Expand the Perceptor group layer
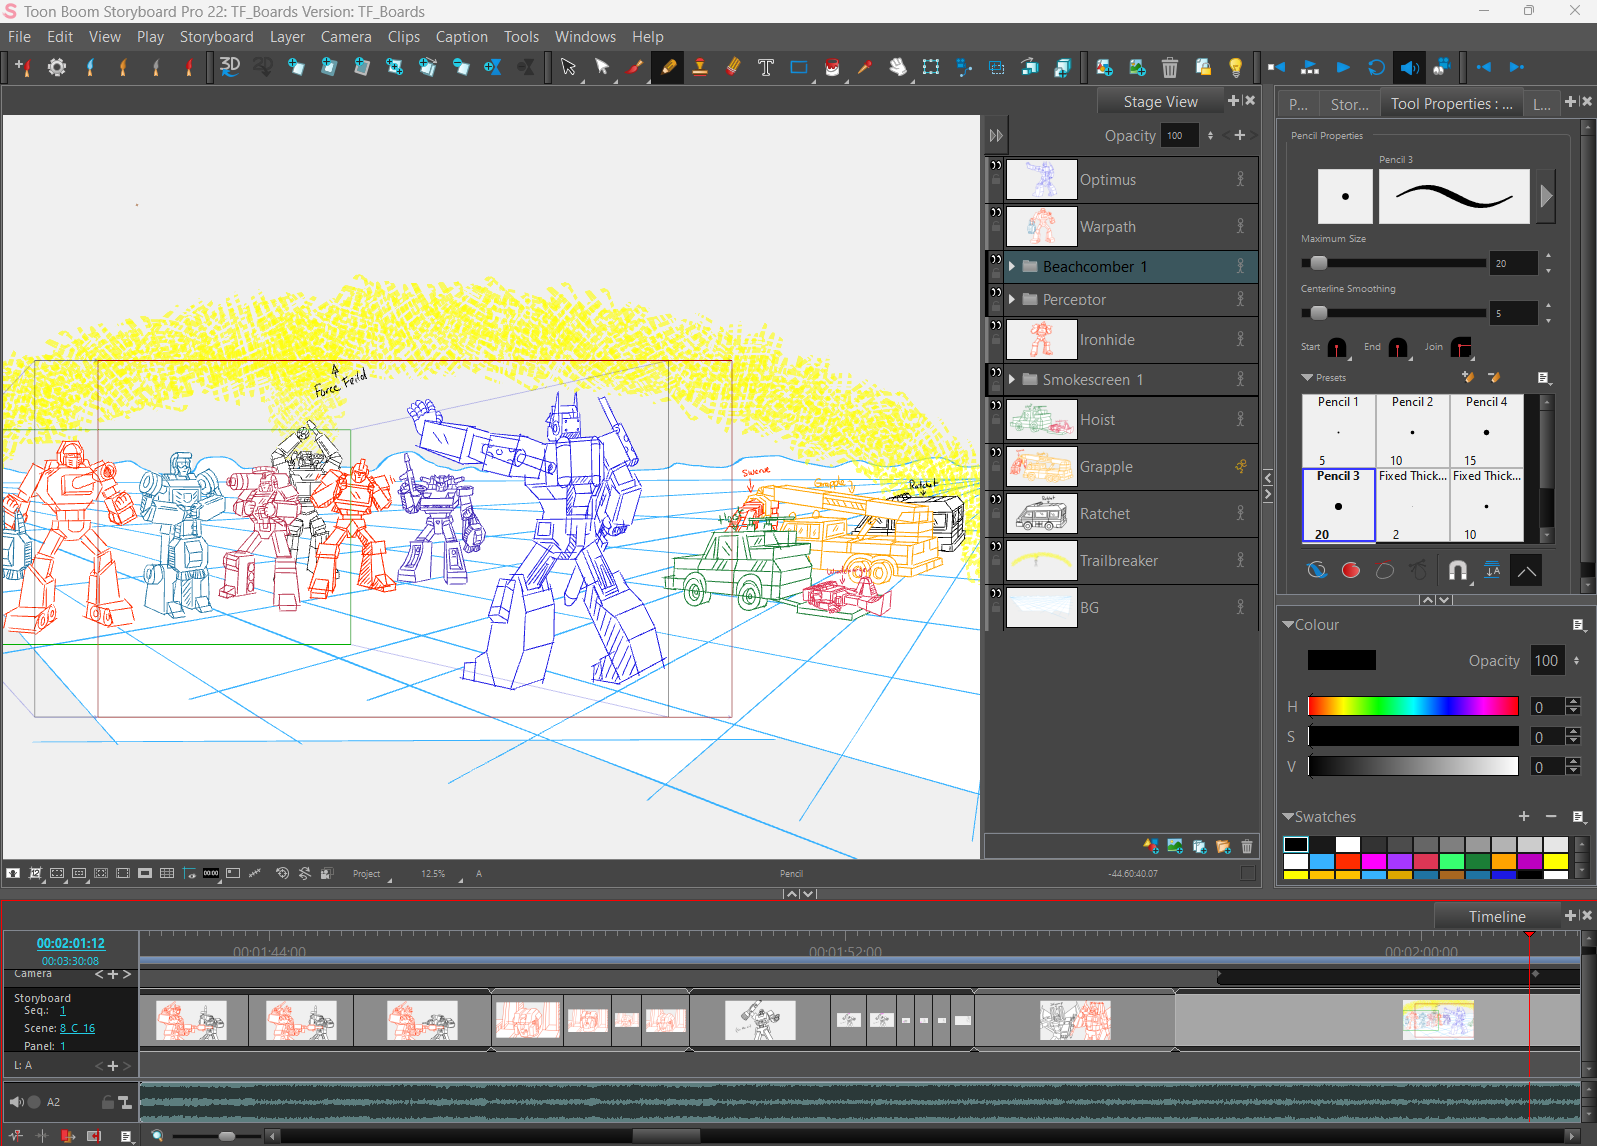The width and height of the screenshot is (1597, 1146). coord(1012,299)
